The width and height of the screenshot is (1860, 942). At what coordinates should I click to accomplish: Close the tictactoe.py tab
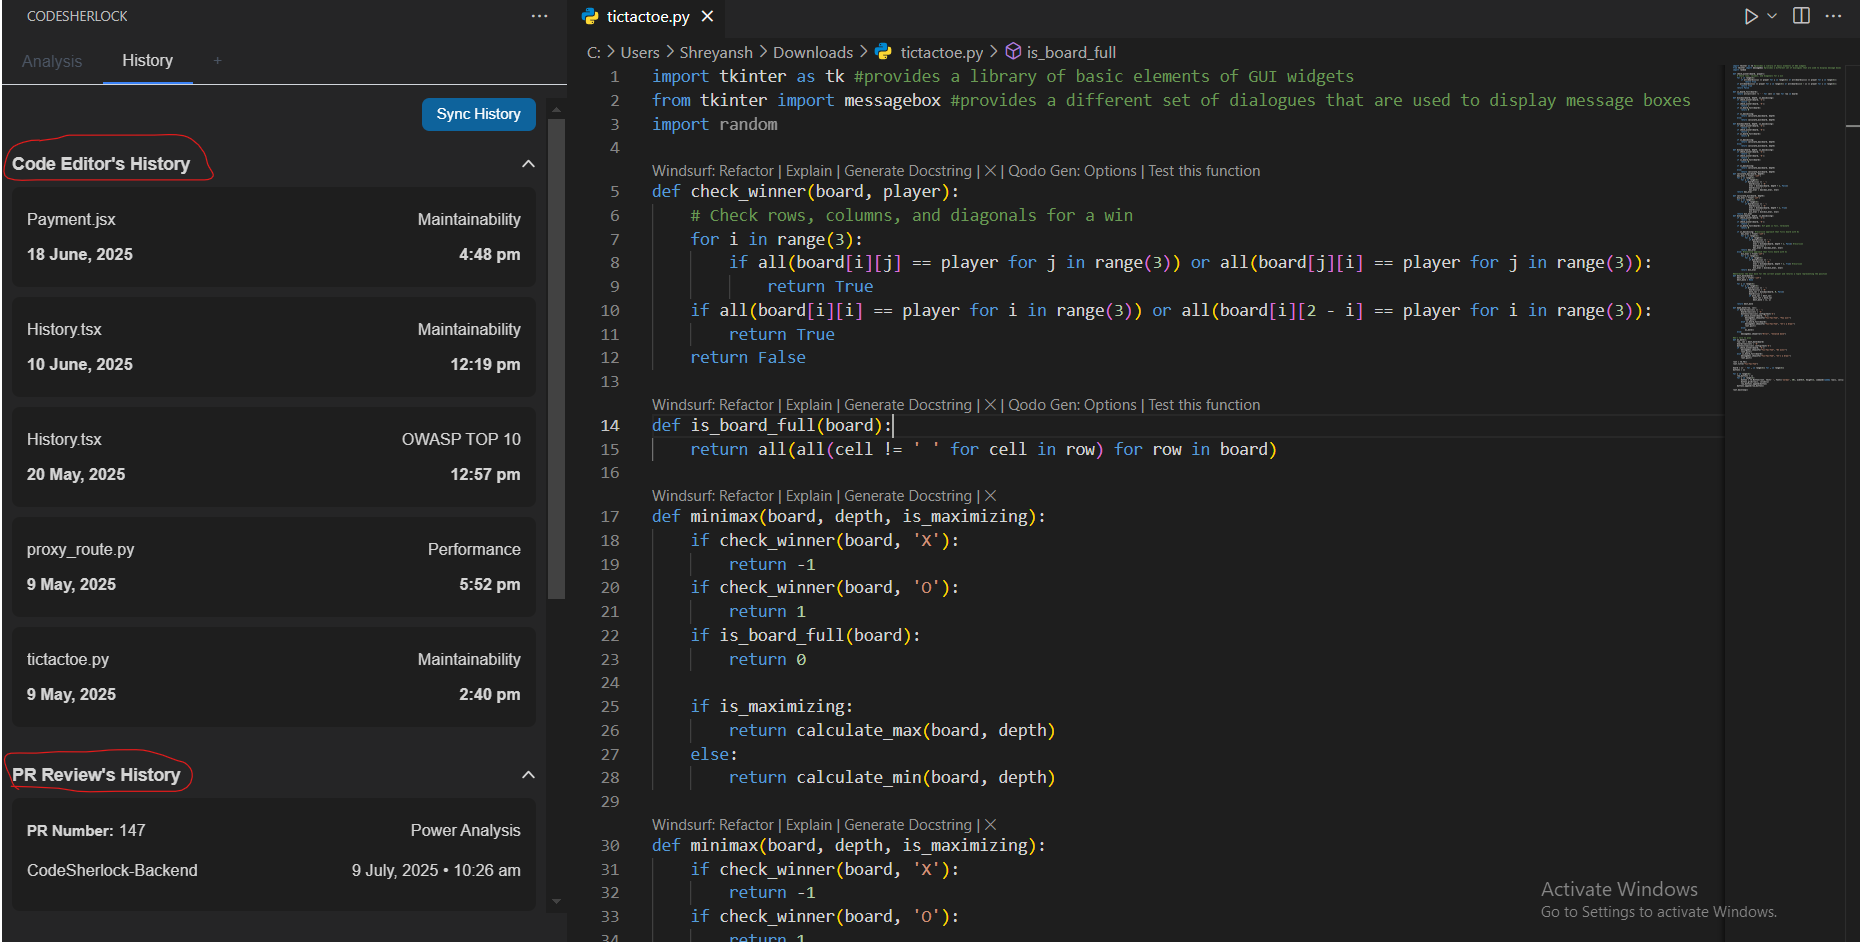pos(707,16)
